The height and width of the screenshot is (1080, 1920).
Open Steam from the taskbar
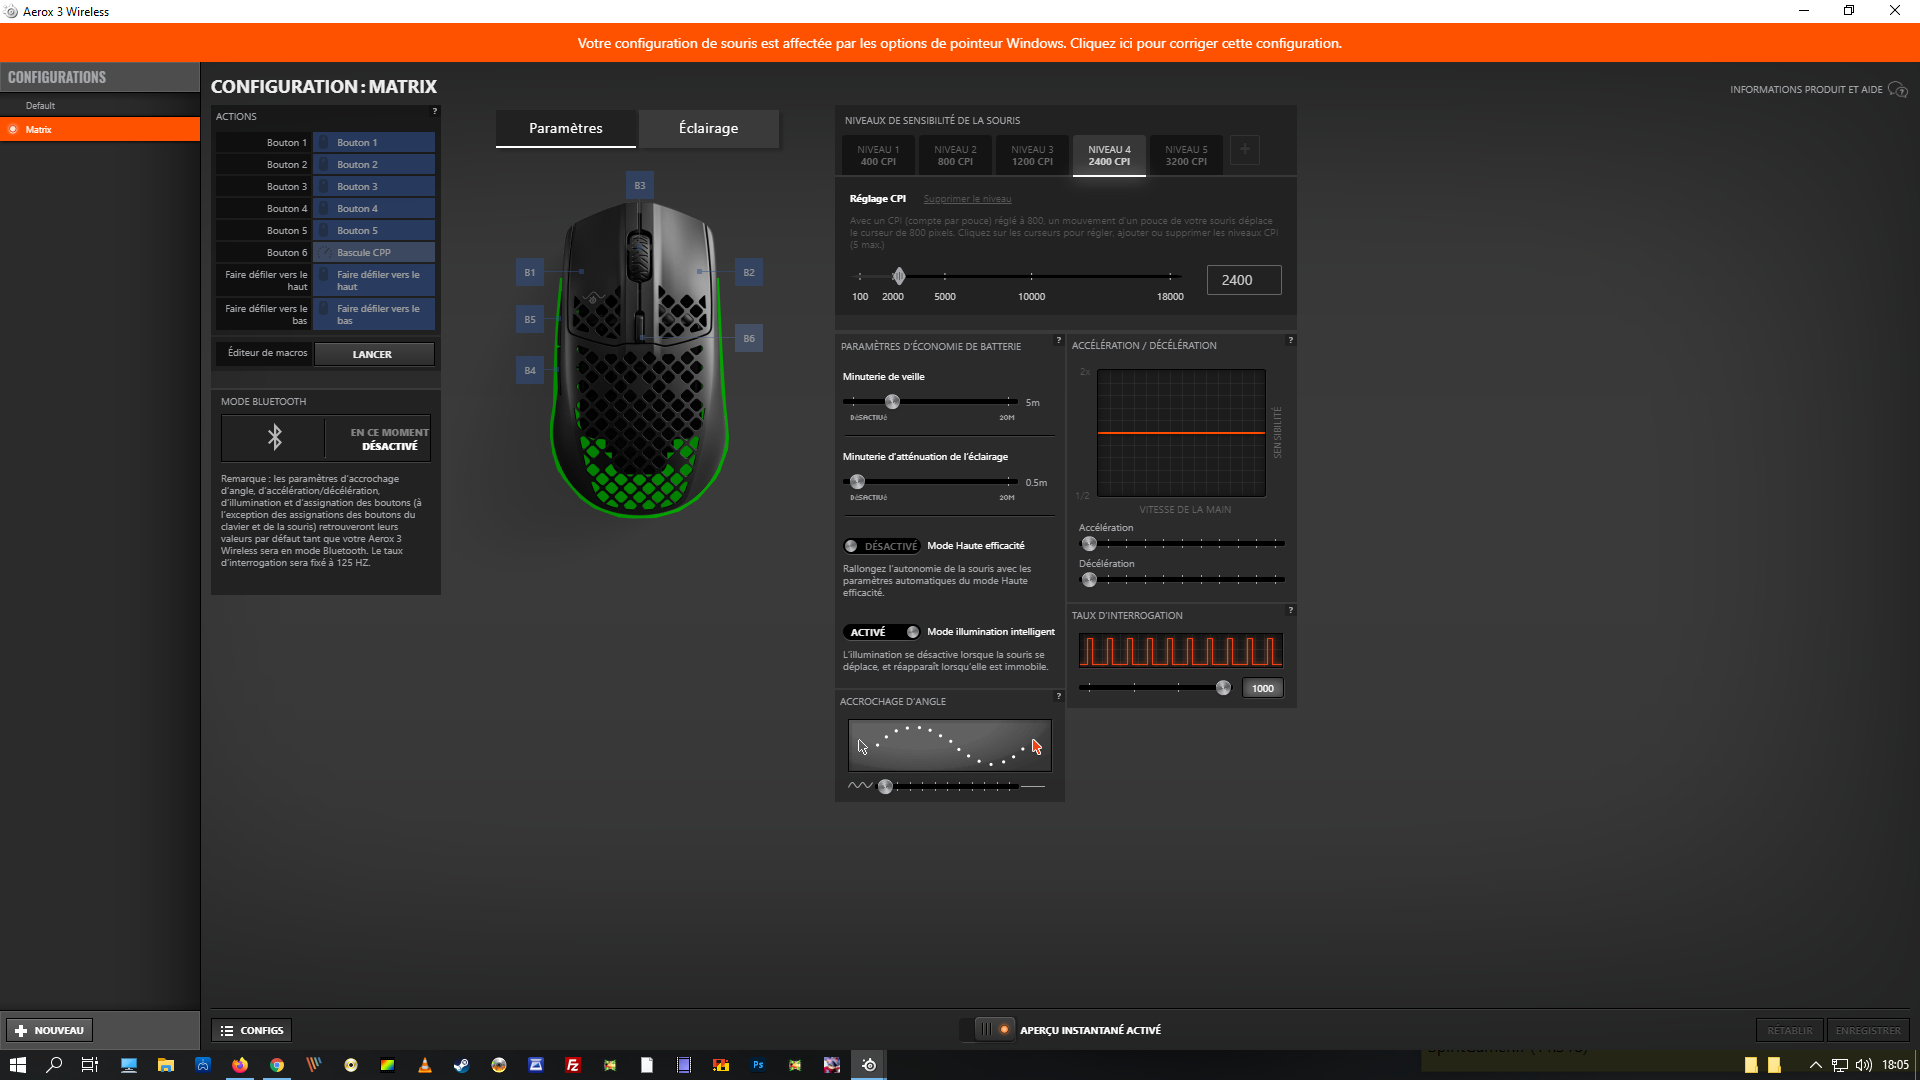461,1065
